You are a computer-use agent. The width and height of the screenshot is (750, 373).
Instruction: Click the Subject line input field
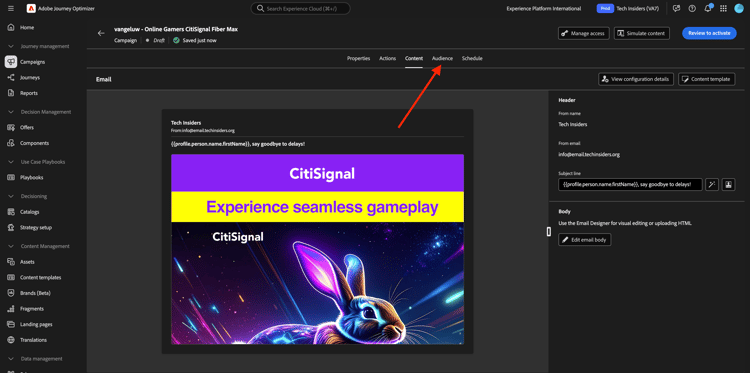pos(630,184)
